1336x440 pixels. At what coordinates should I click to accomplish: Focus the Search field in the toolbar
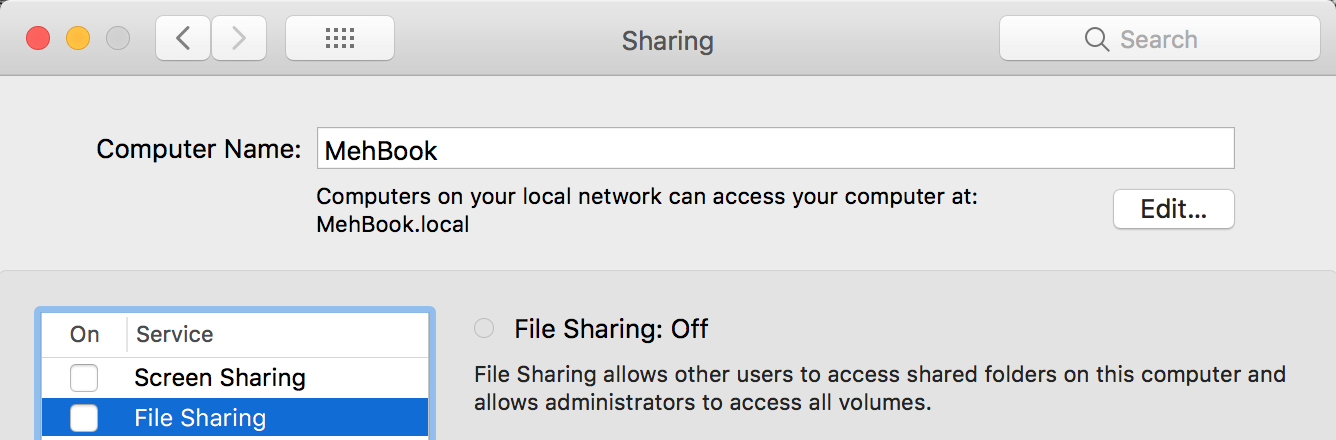click(1159, 40)
